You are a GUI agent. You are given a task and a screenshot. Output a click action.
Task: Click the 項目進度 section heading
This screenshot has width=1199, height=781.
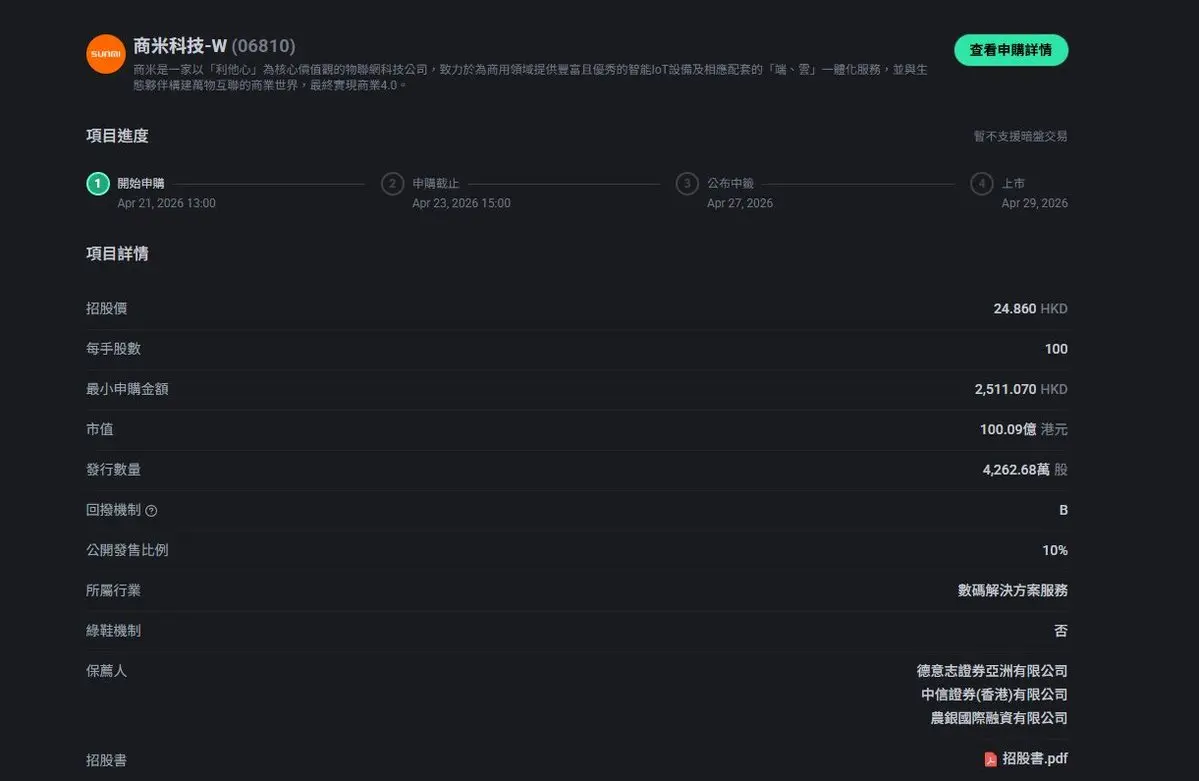(x=117, y=136)
